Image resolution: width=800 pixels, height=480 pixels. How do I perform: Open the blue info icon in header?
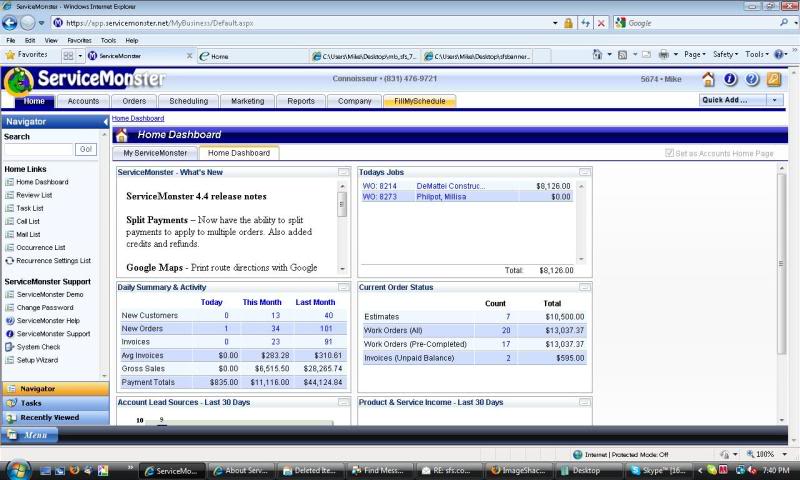(x=730, y=80)
